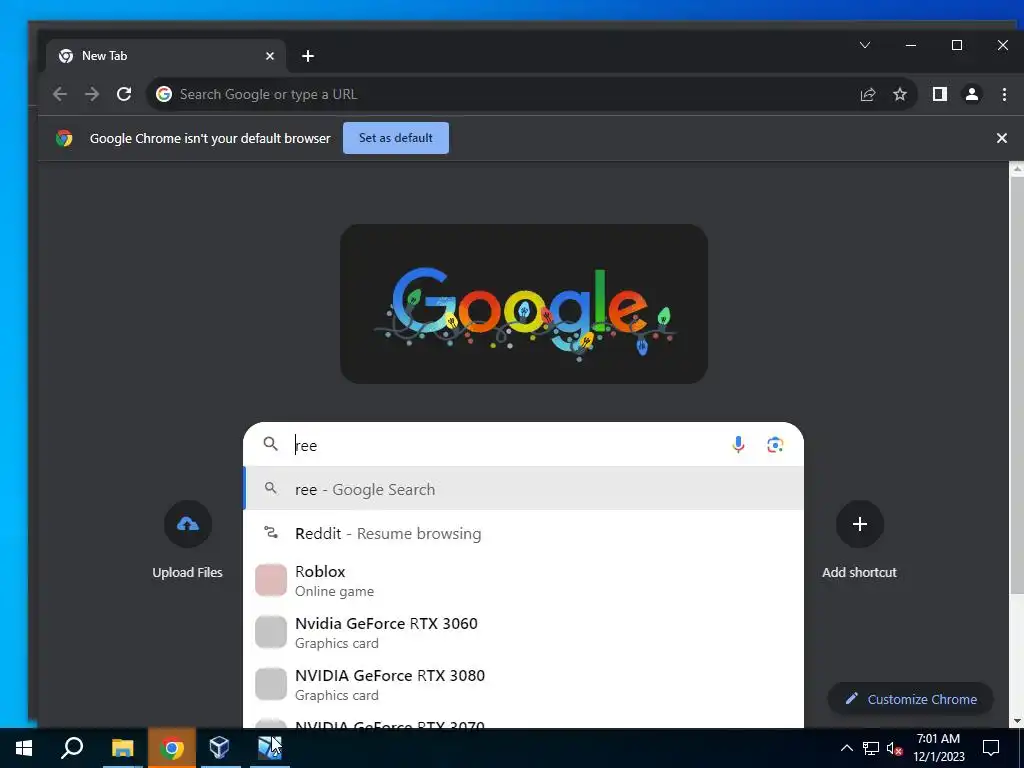1024x768 pixels.
Task: Click the share page icon in address bar
Action: [868, 94]
